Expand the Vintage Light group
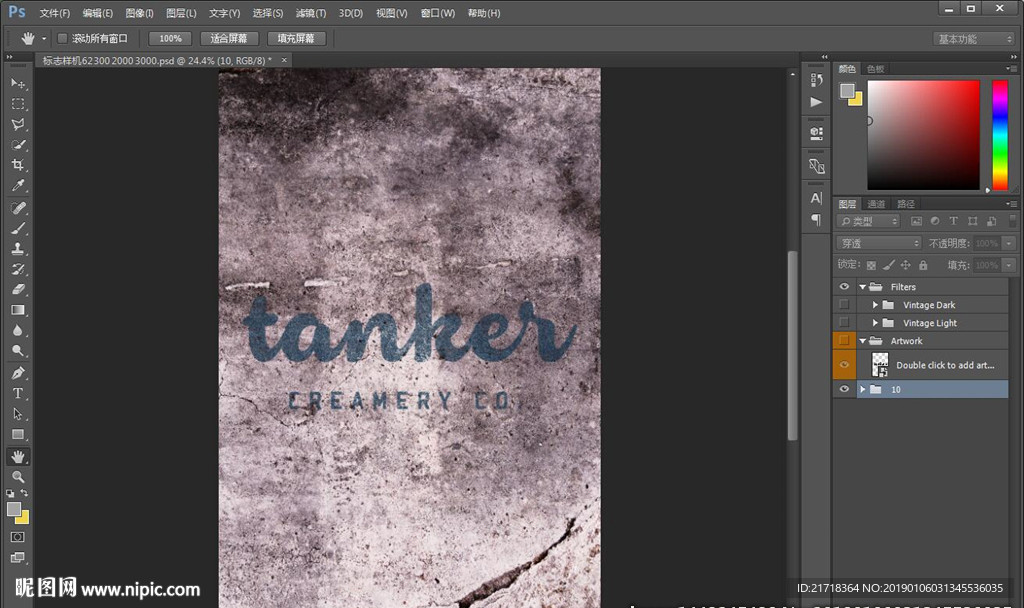This screenshot has width=1024, height=608. (875, 323)
